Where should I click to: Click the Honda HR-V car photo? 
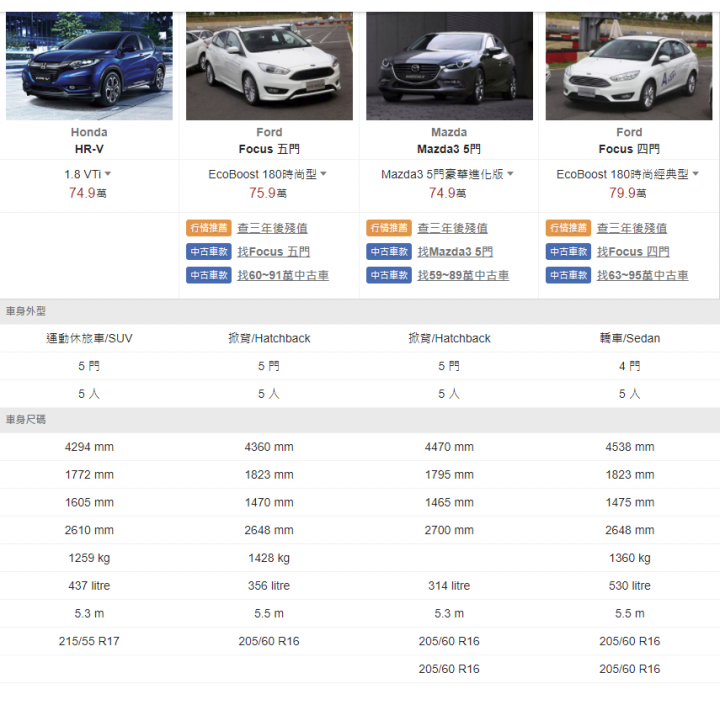tap(89, 66)
